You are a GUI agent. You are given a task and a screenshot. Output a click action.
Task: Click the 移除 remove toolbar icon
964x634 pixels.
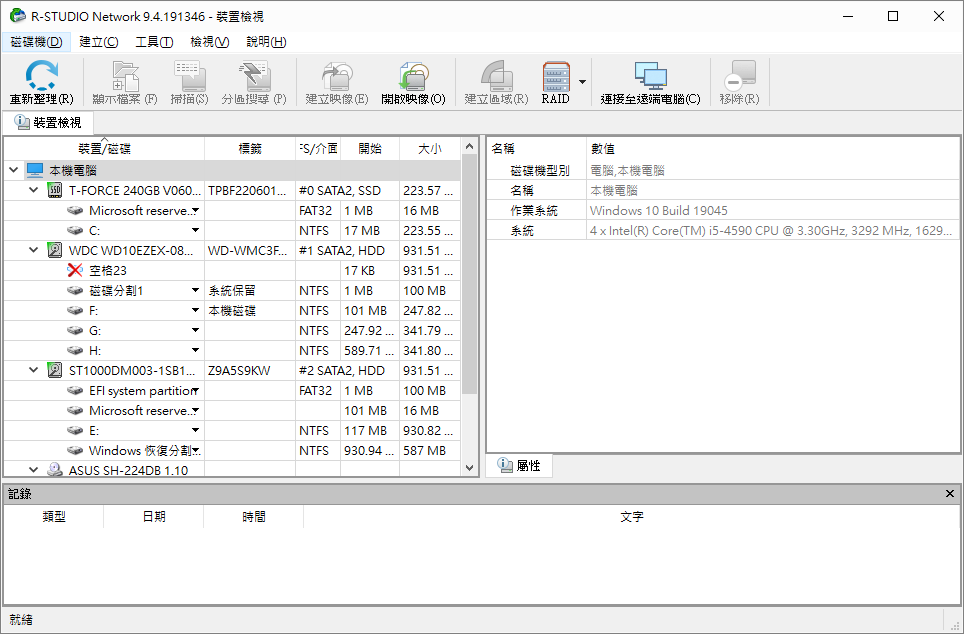[x=740, y=76]
